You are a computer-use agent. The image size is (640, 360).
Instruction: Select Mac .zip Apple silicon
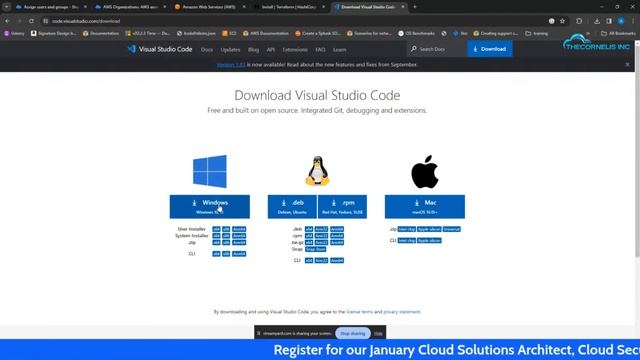(x=429, y=229)
